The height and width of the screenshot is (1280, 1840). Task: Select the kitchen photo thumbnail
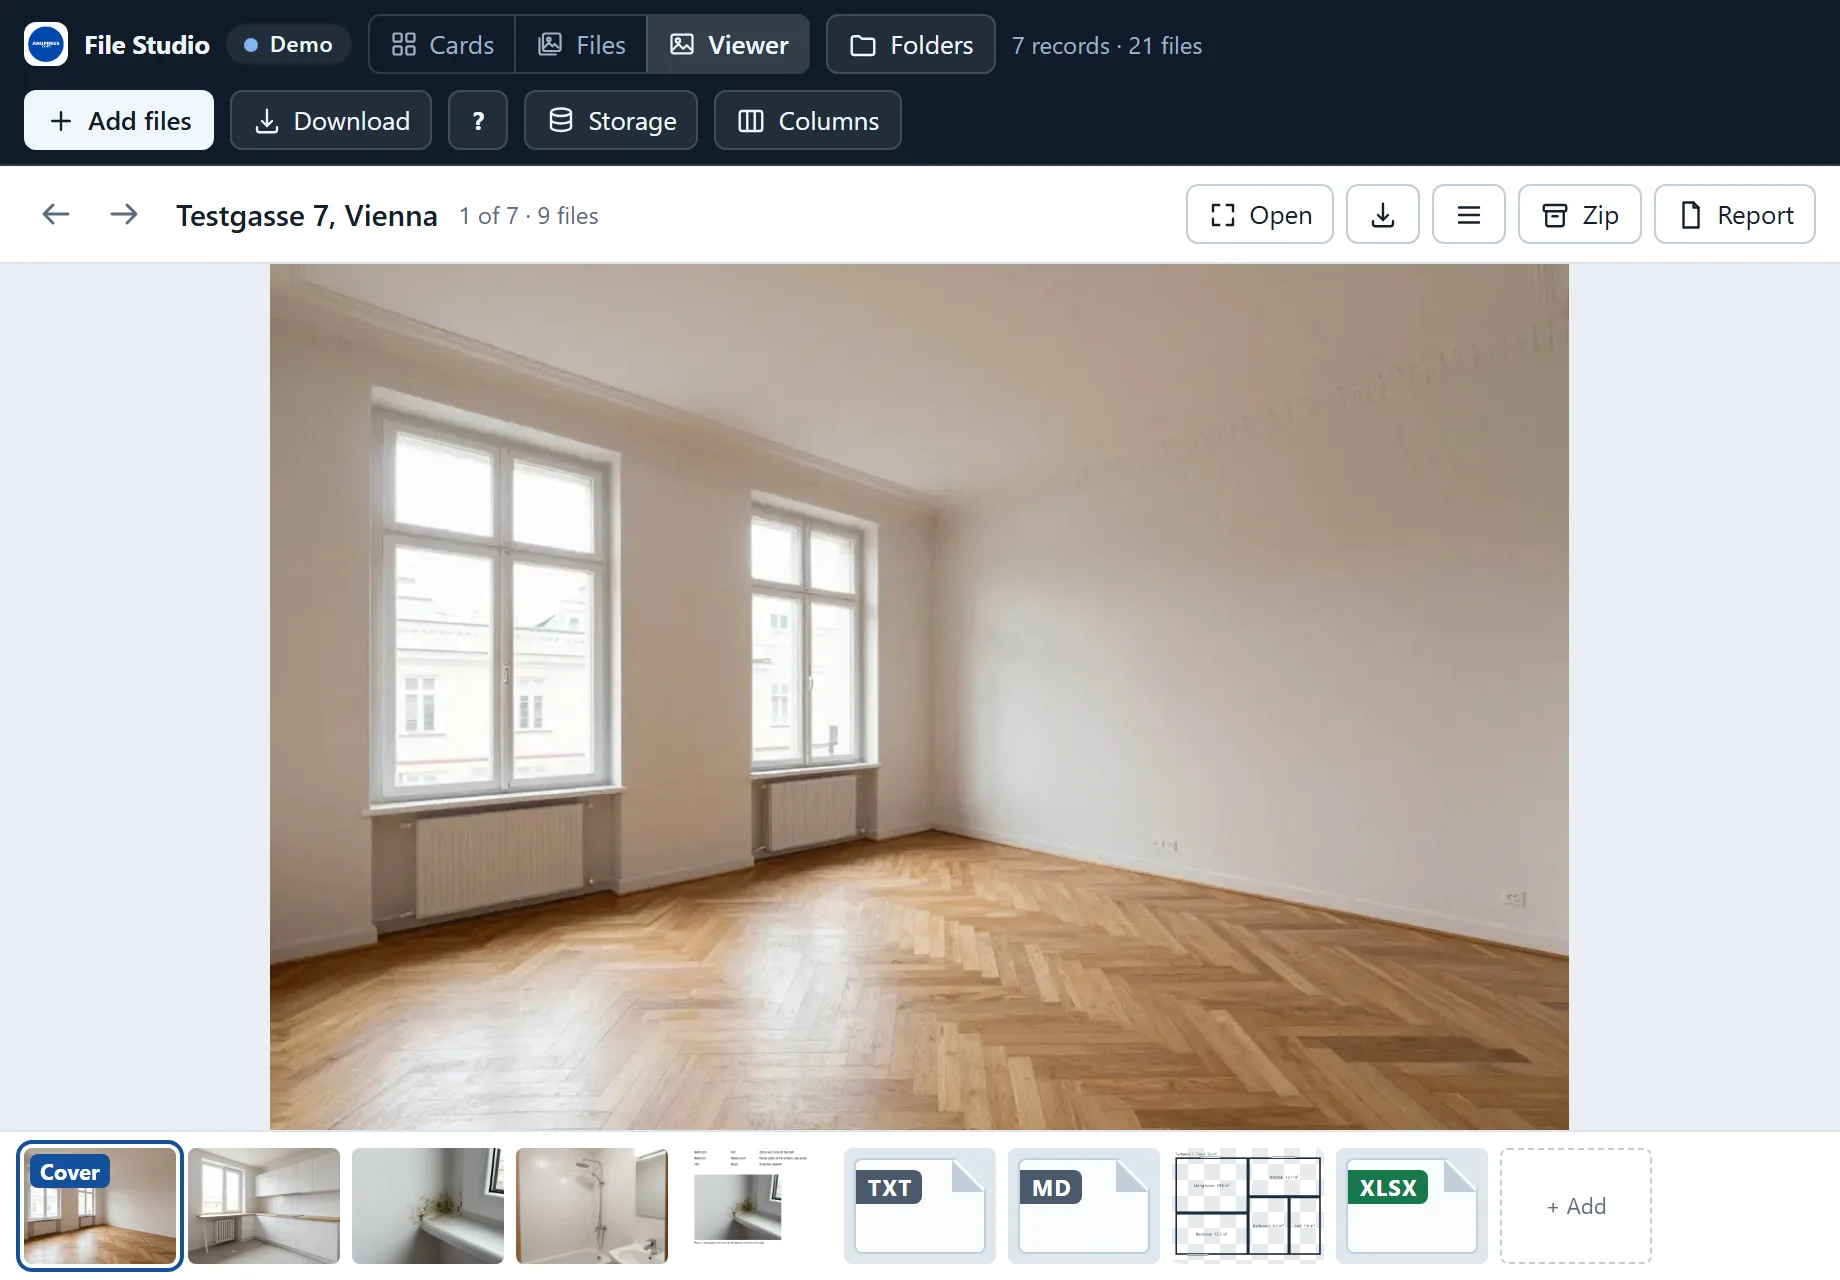pos(264,1206)
